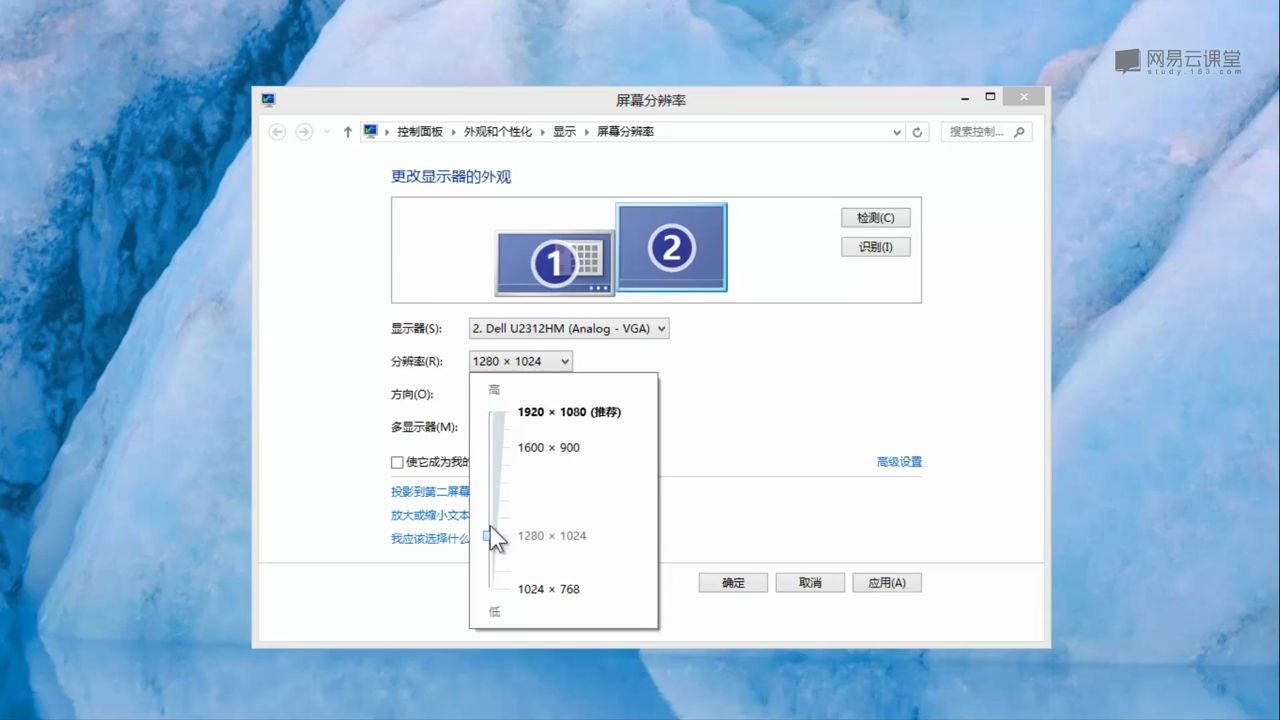Click inside the 搜索控制 search field
This screenshot has width=1280, height=720.
[x=975, y=131]
